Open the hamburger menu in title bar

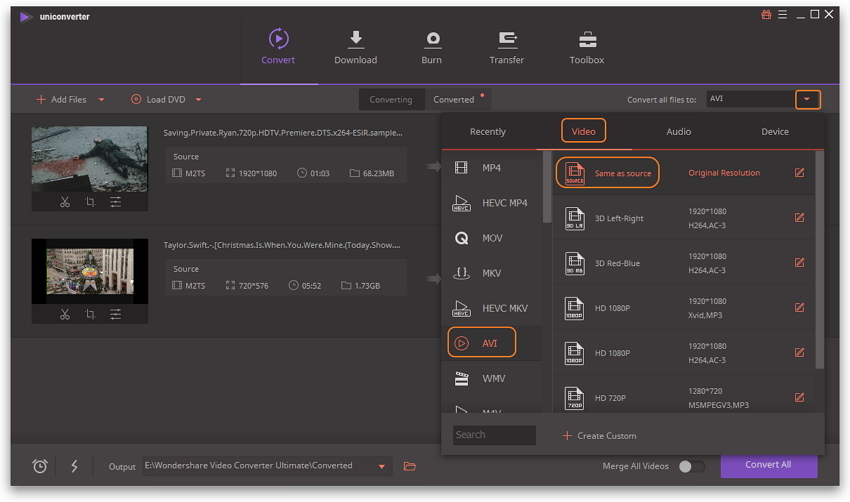[x=782, y=15]
